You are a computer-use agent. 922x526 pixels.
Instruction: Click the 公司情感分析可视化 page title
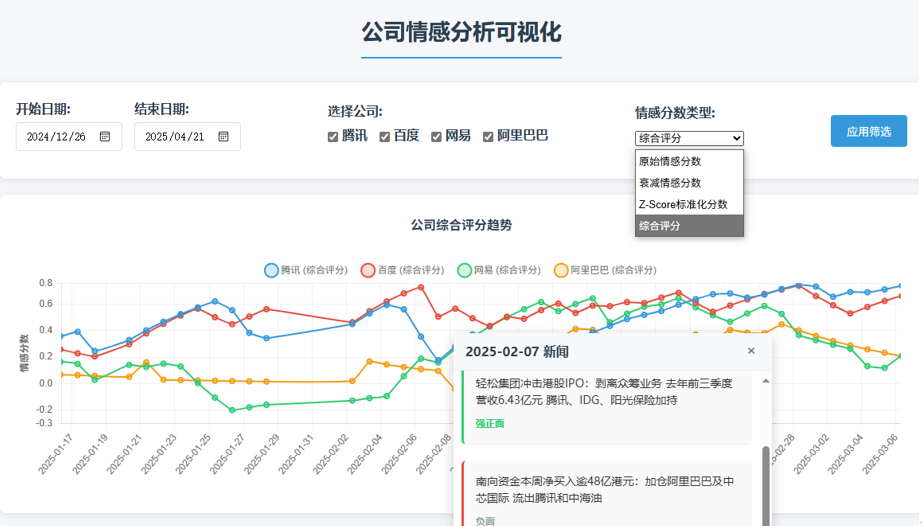[461, 32]
